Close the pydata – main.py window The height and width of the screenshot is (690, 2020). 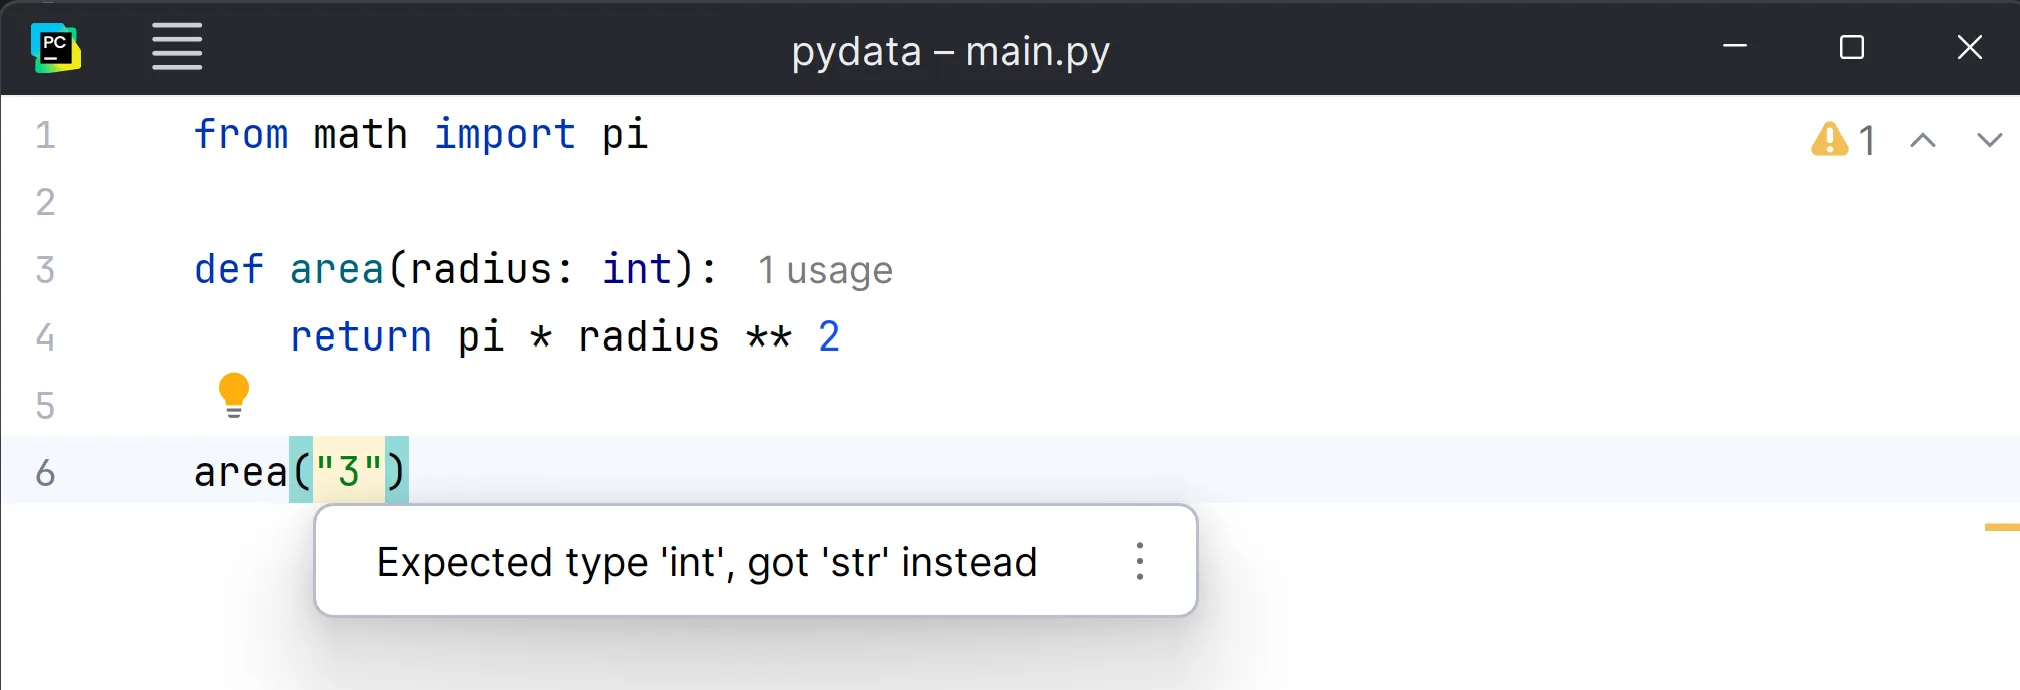tap(1969, 47)
